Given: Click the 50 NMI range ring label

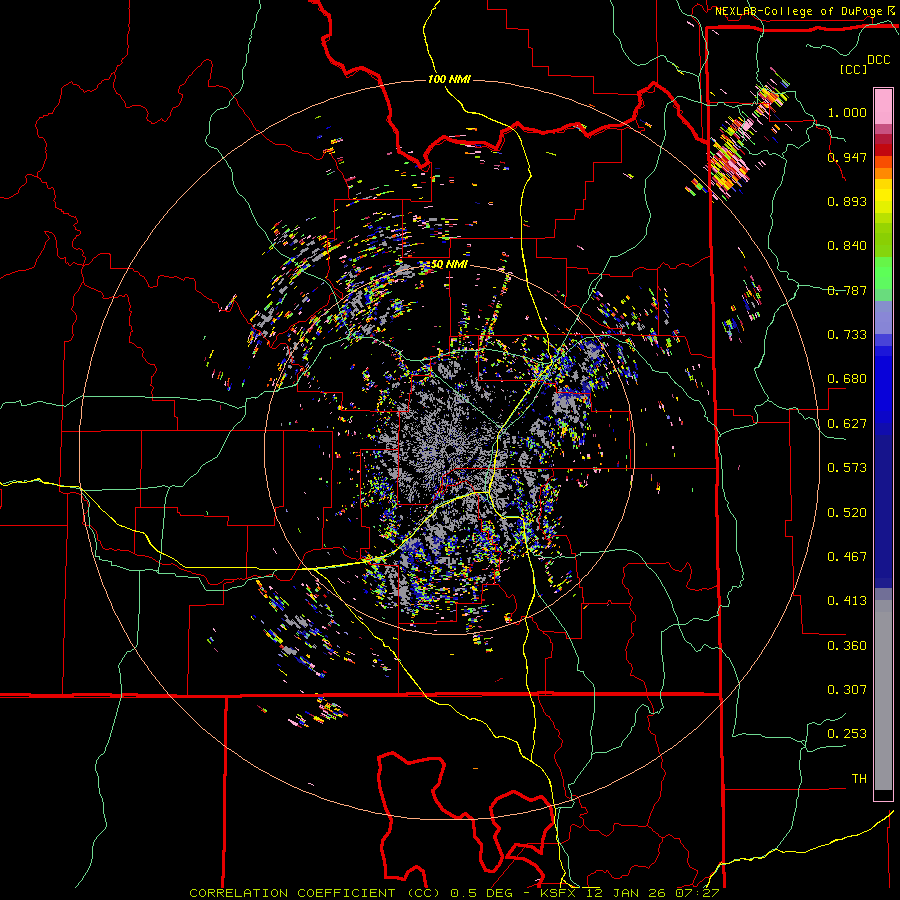Looking at the screenshot, I should pyautogui.click(x=449, y=264).
